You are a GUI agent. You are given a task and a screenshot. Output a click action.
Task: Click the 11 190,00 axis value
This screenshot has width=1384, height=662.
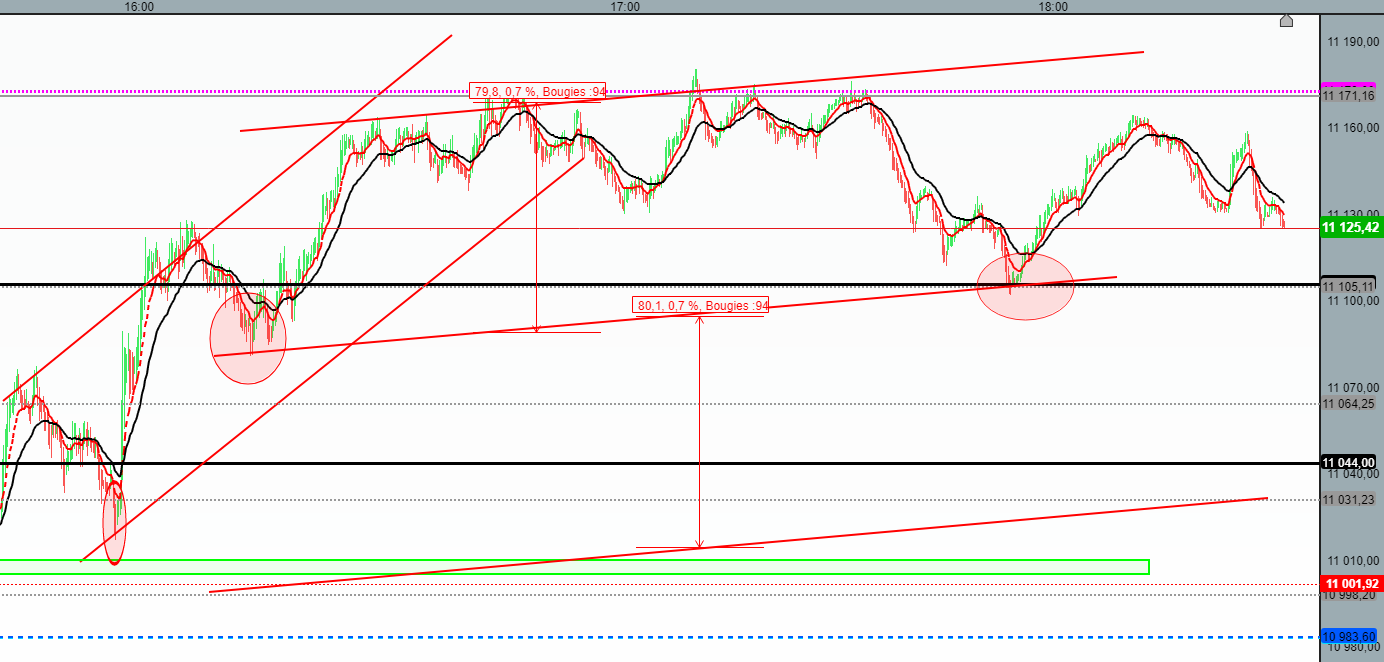(x=1353, y=42)
